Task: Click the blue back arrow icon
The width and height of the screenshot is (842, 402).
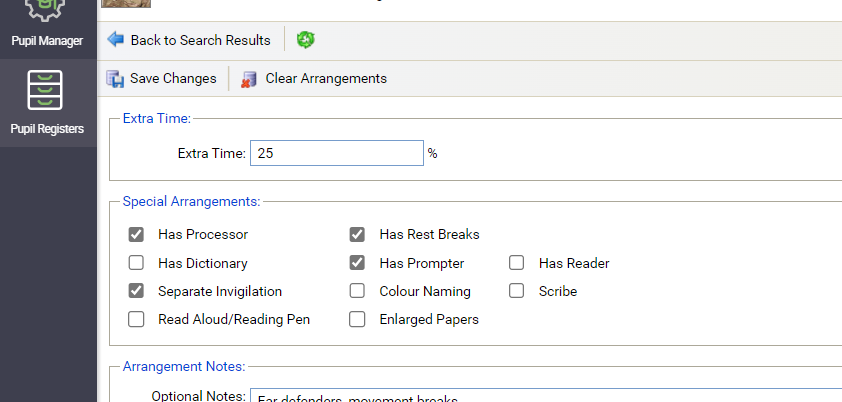Action: click(x=116, y=40)
